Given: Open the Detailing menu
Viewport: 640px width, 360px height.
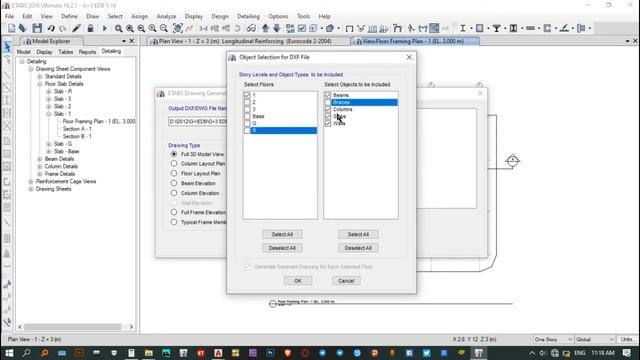Looking at the screenshot, I should point(248,16).
